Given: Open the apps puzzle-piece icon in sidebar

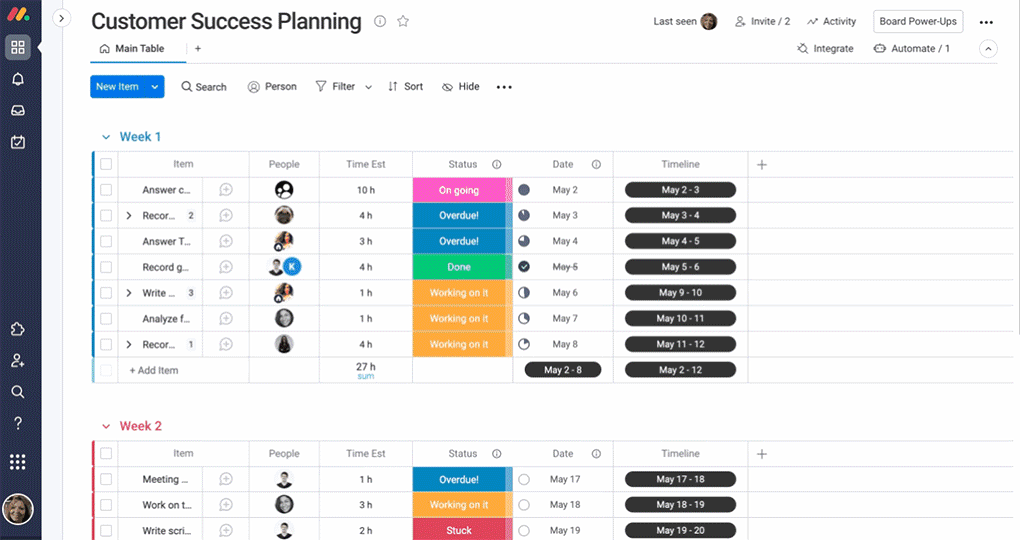Looking at the screenshot, I should (18, 329).
